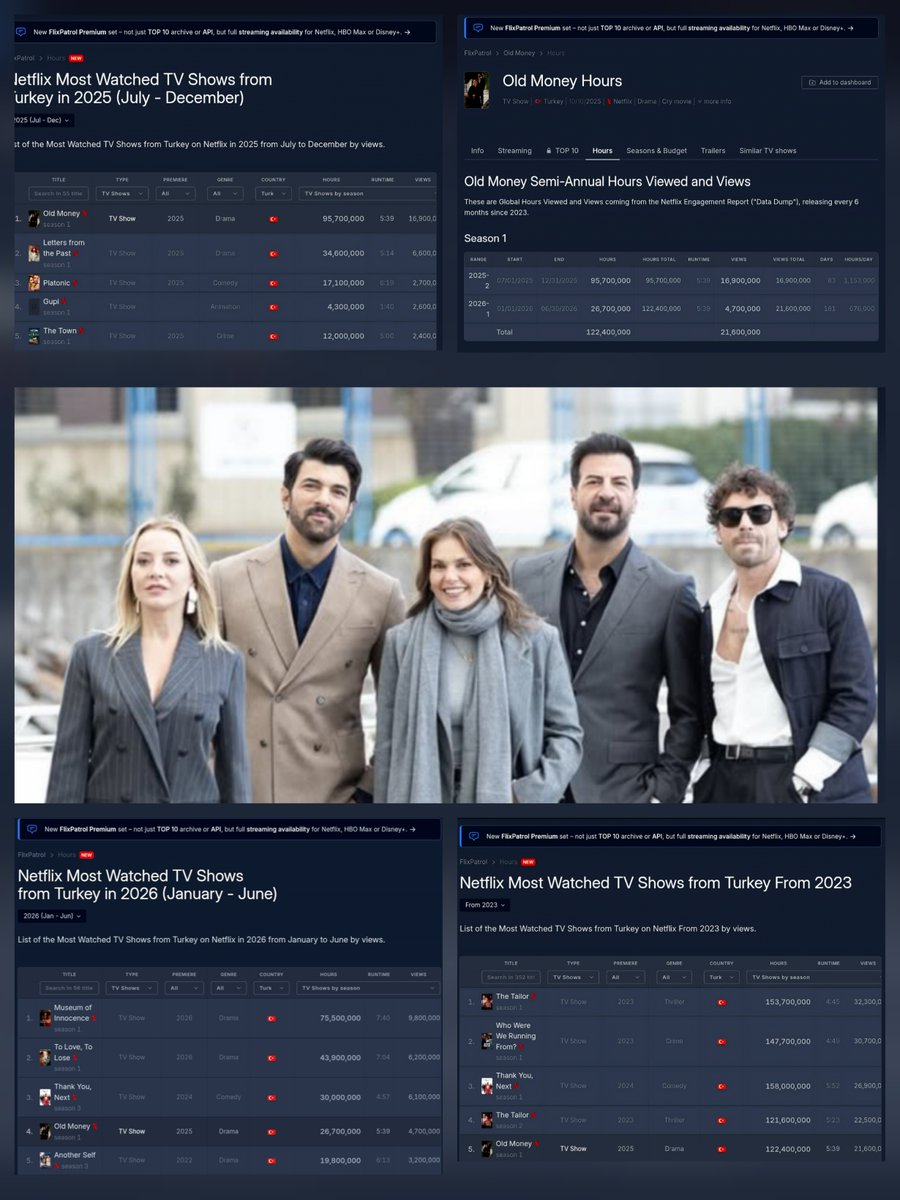The height and width of the screenshot is (1200, 900).
Task: Click Who Were We Running From poster
Action: click(x=487, y=1041)
